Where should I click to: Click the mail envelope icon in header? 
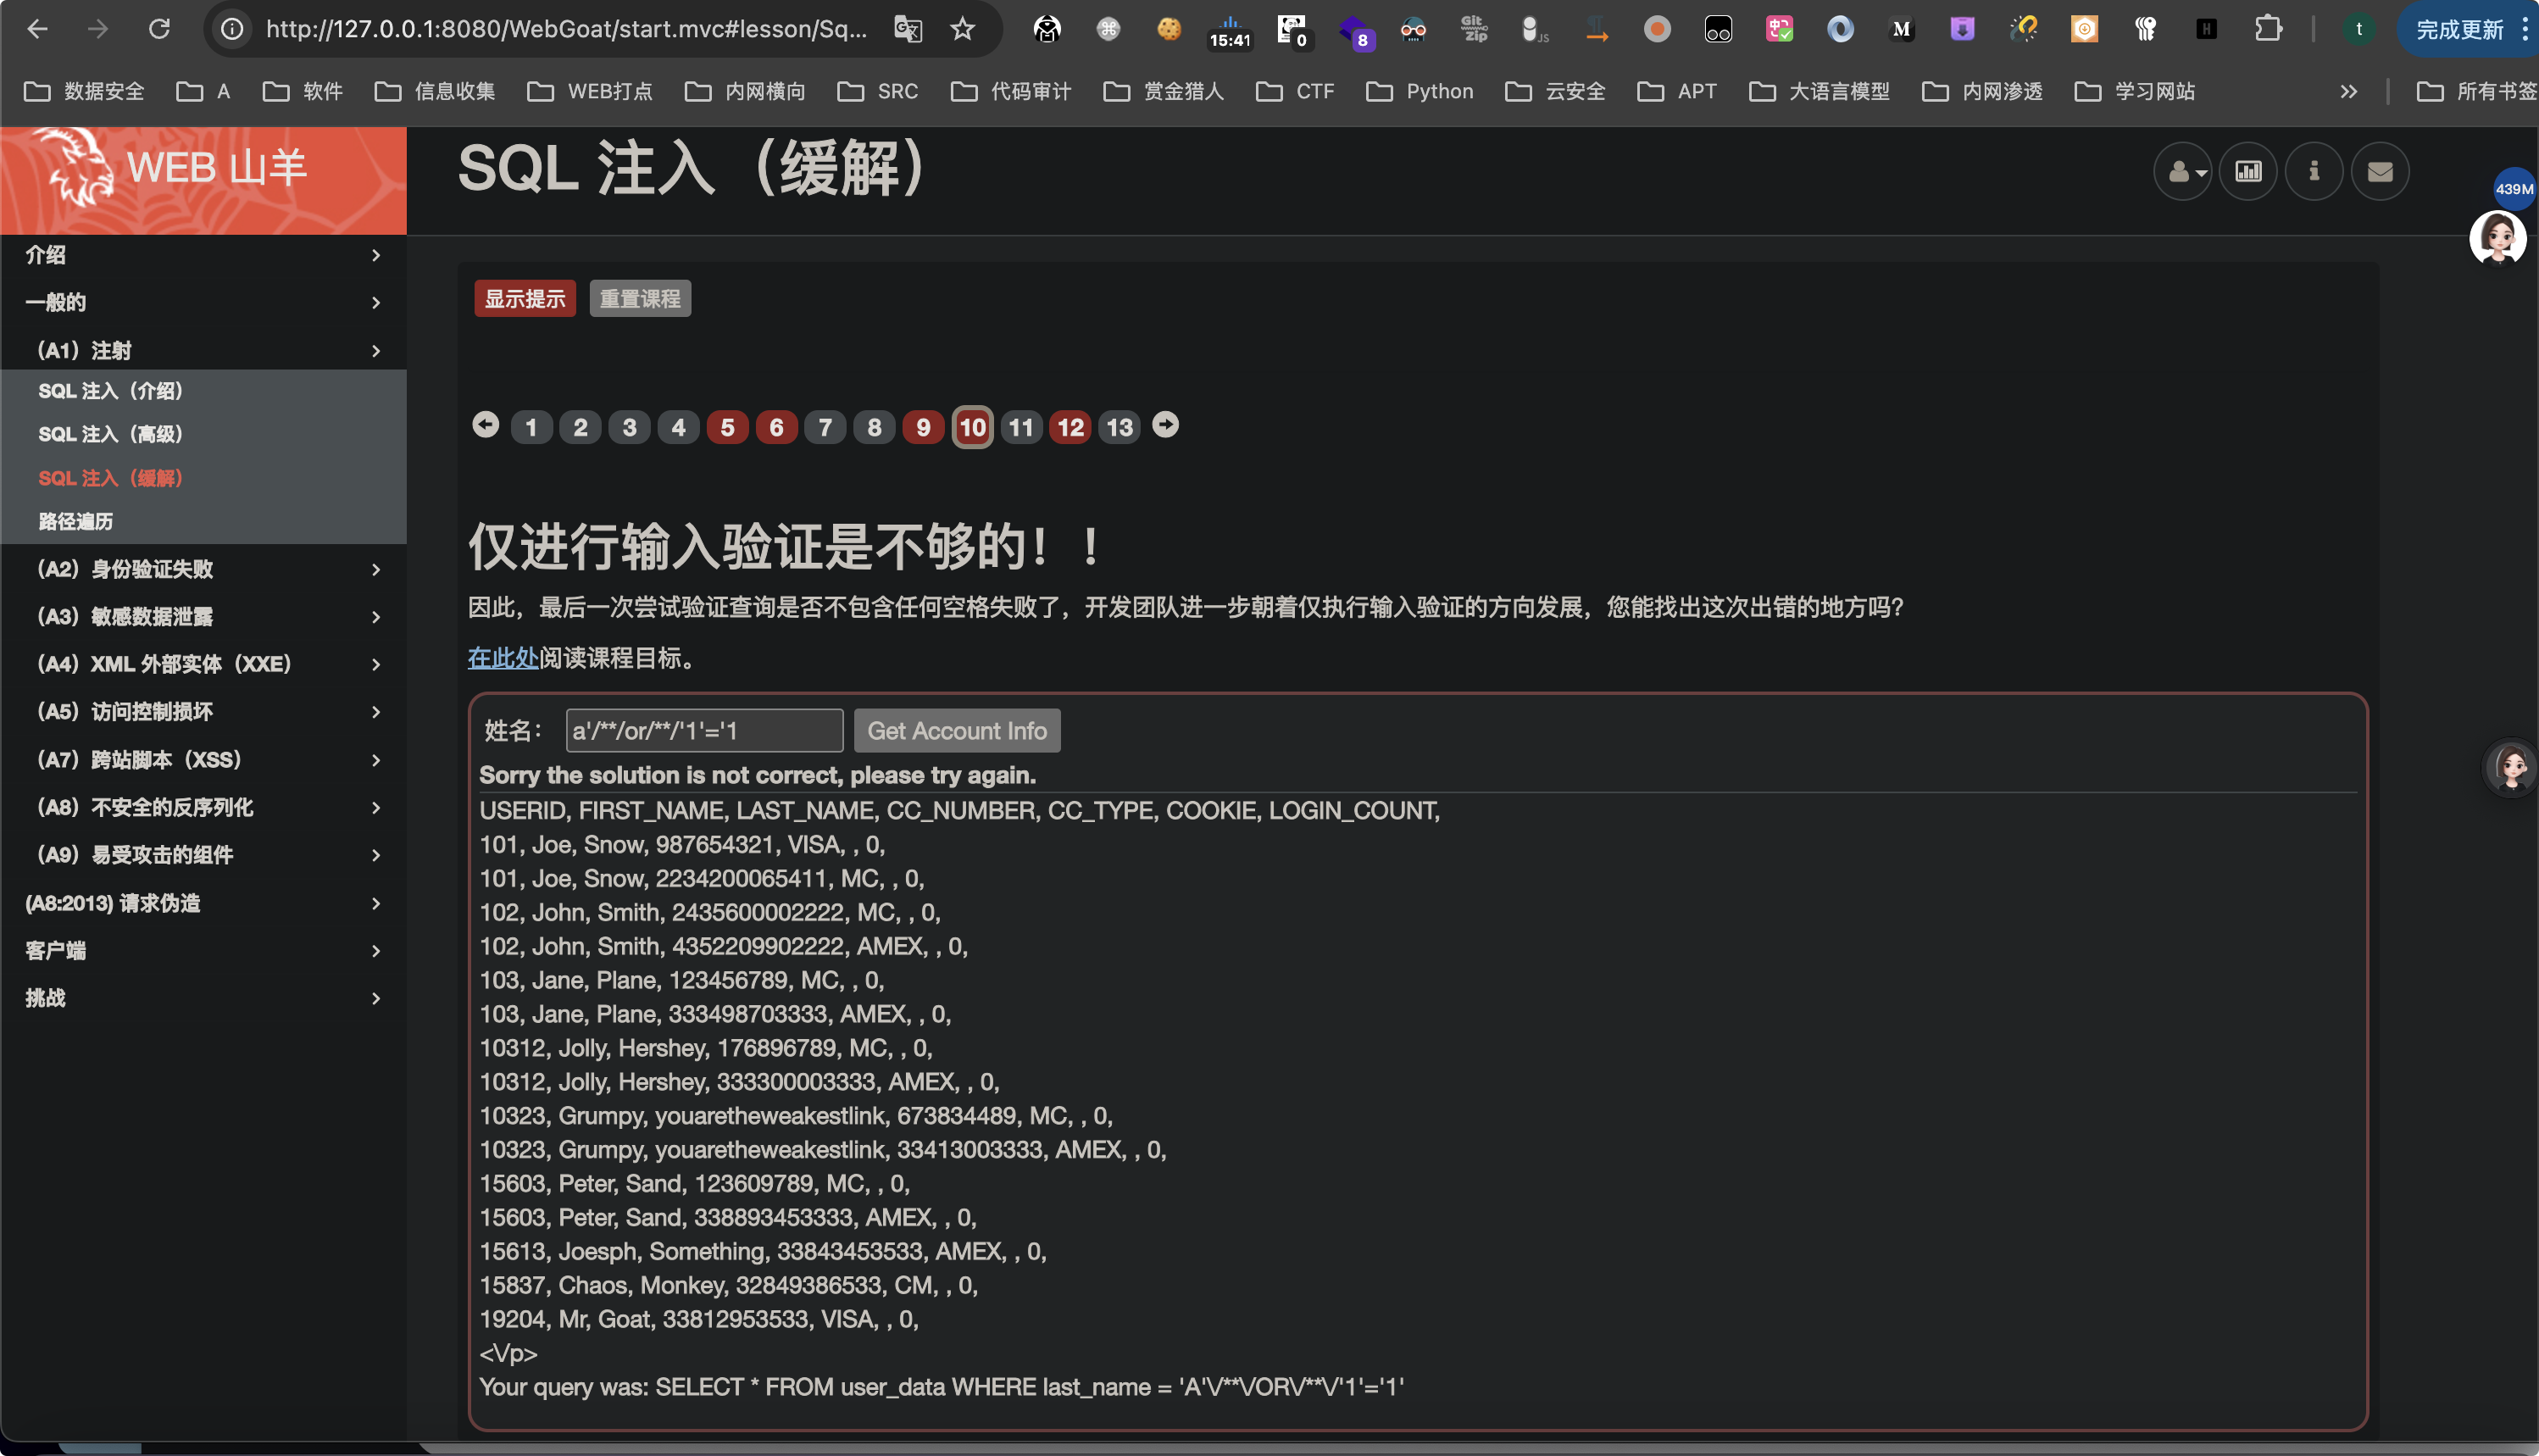coord(2380,172)
